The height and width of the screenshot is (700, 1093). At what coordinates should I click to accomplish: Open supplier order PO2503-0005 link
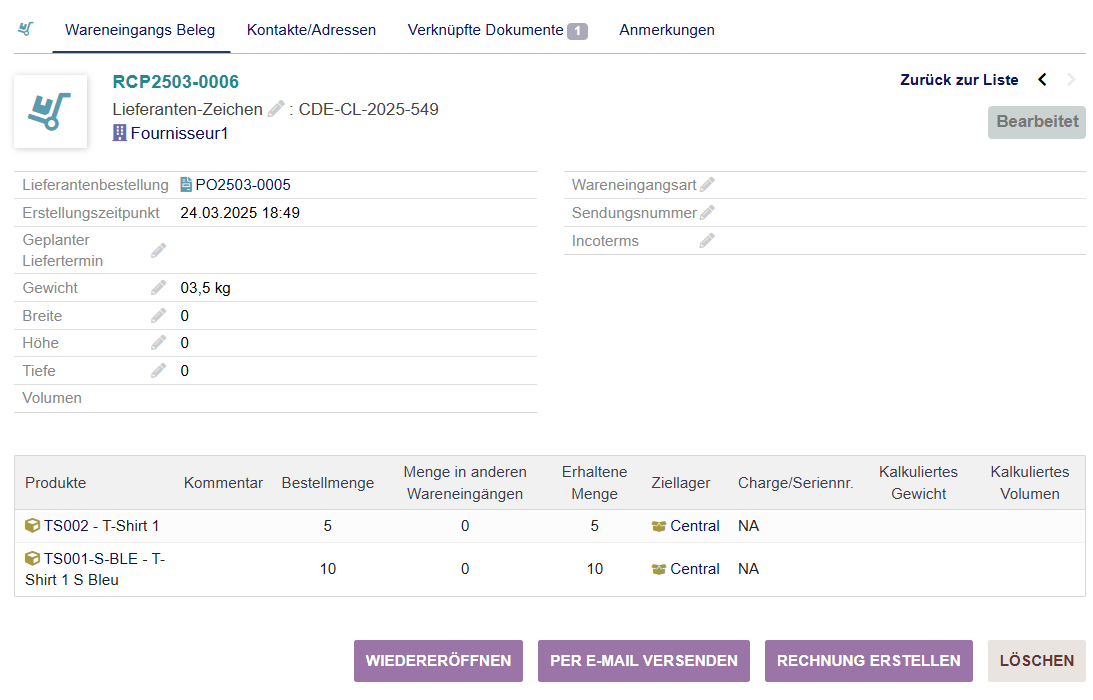coord(242,185)
